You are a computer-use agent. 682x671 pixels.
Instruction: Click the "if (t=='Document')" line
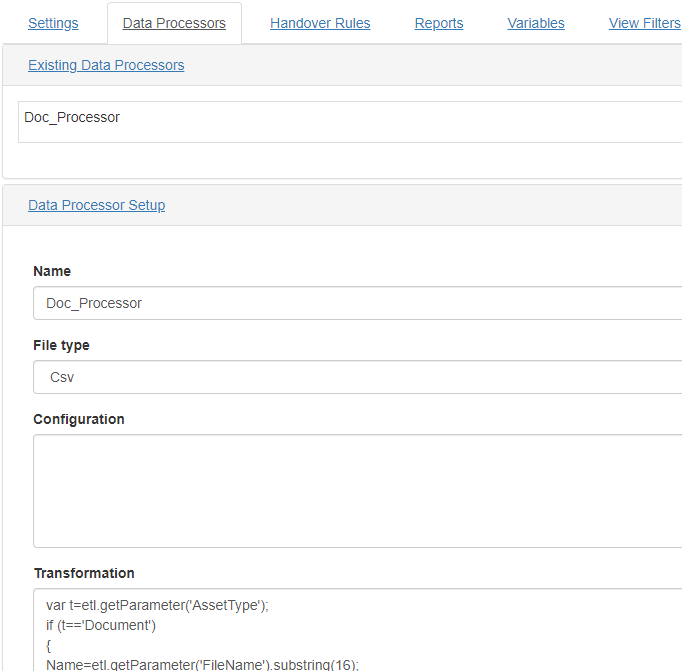click(101, 625)
